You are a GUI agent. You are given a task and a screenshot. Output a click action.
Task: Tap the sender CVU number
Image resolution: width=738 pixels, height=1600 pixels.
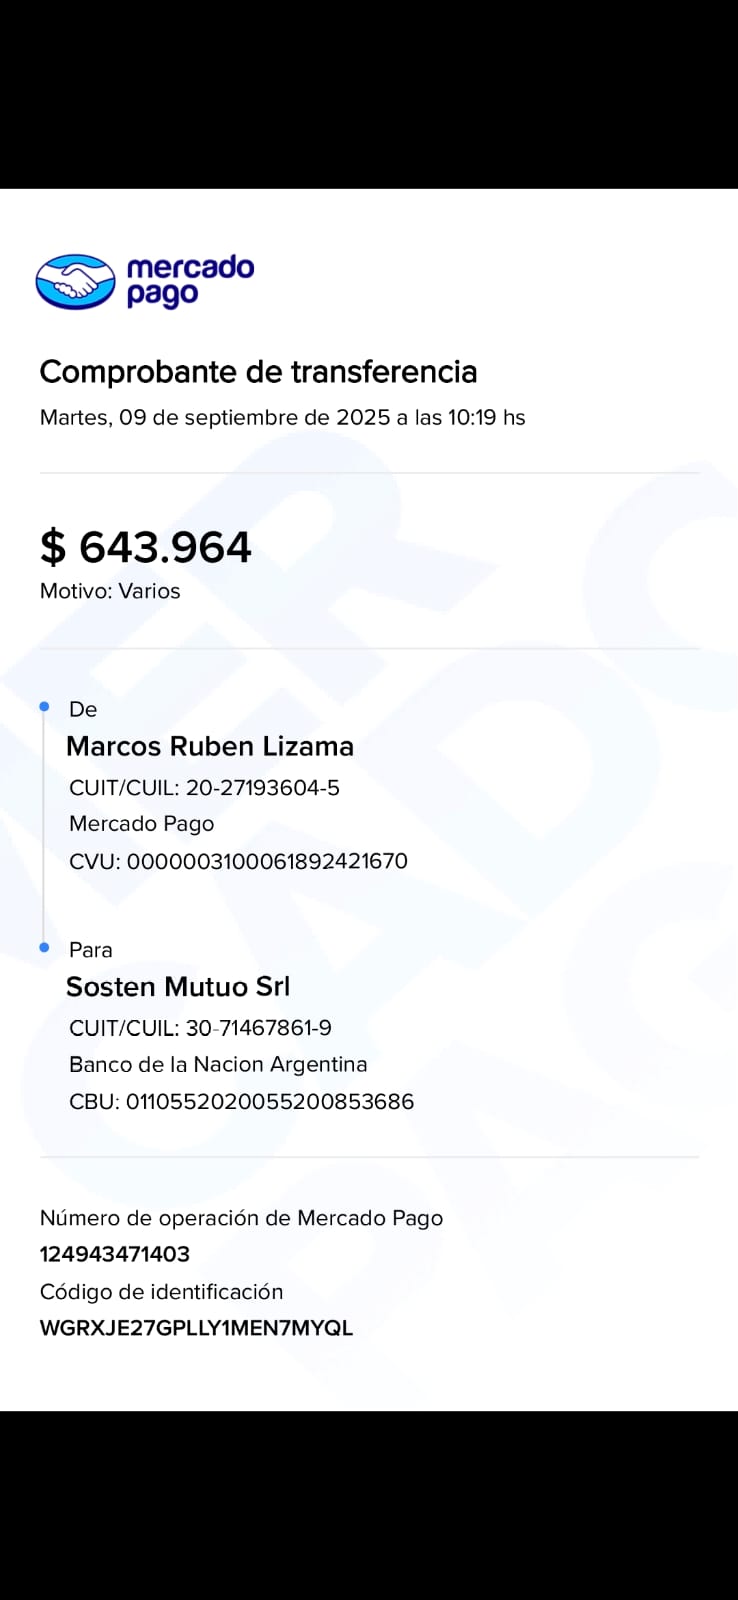point(238,861)
